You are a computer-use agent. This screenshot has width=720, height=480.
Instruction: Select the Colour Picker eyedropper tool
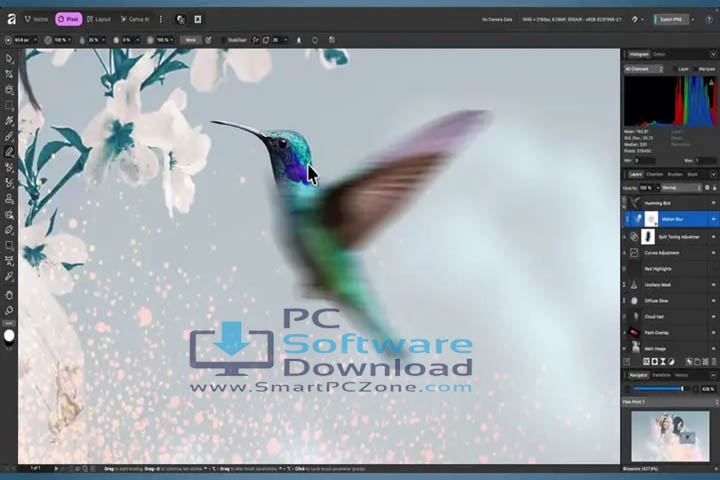(9, 277)
